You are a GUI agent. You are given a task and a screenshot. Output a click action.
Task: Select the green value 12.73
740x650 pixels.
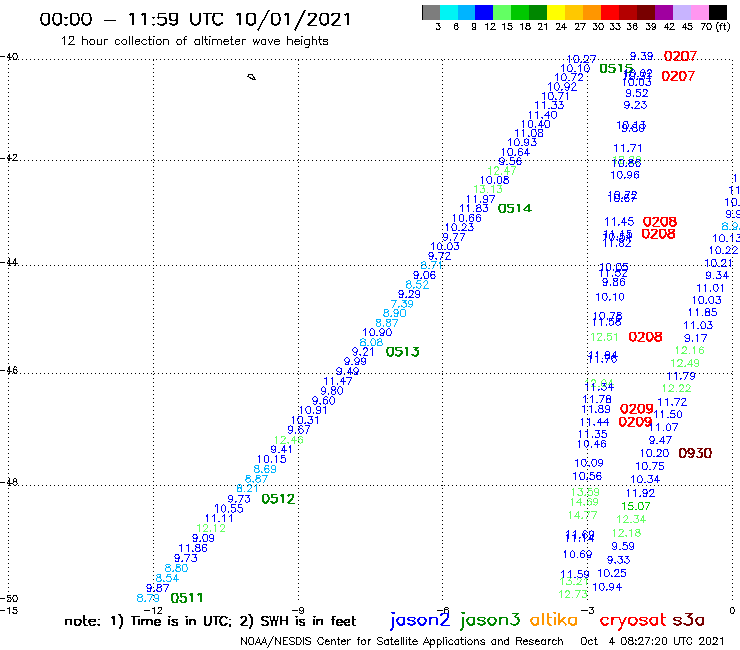pos(573,594)
